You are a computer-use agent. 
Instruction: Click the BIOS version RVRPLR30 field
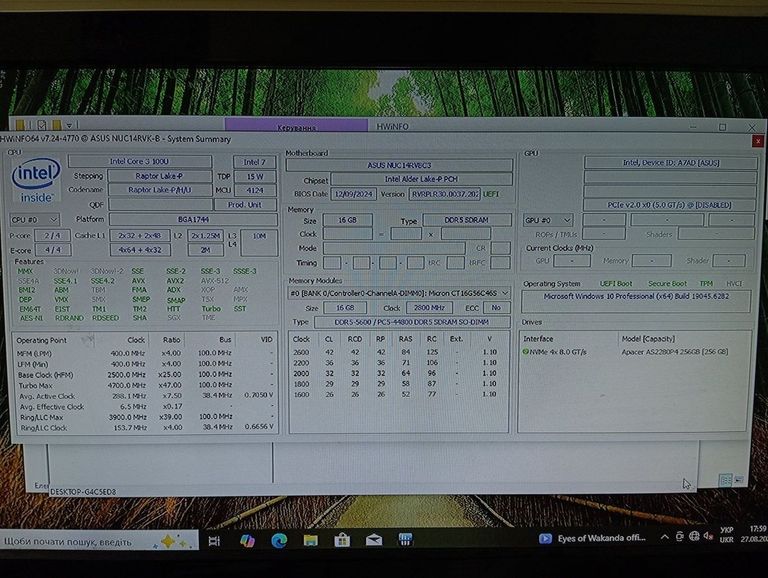(445, 194)
